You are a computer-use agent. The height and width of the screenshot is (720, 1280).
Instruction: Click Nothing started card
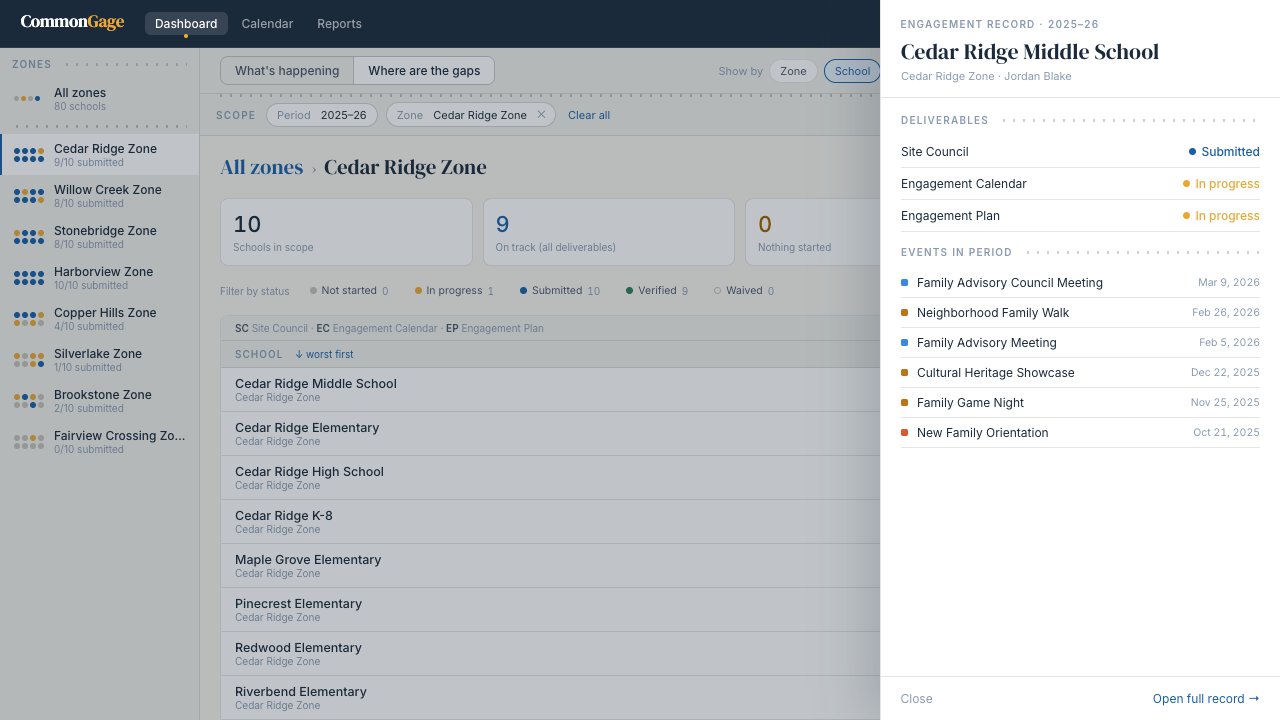[813, 232]
